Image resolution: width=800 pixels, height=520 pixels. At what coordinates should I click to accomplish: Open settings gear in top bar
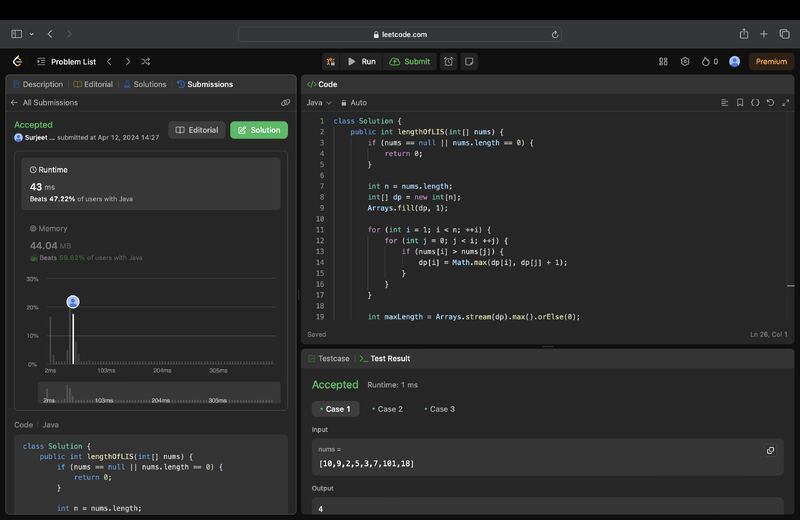coord(685,61)
